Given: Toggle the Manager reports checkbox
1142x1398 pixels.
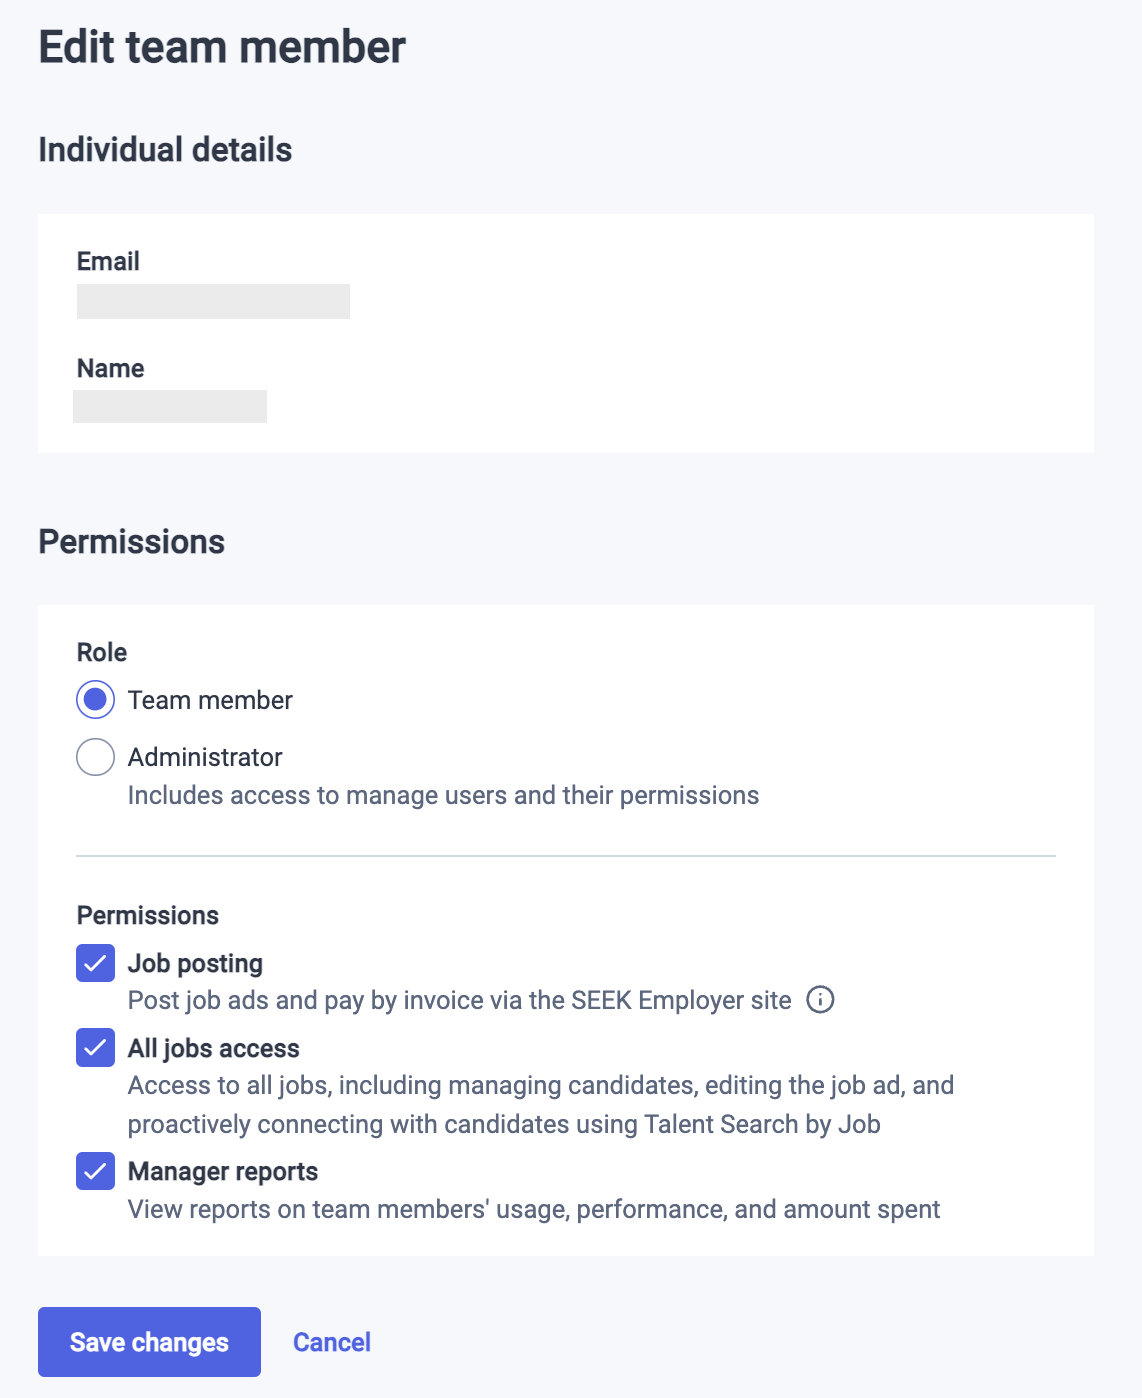Looking at the screenshot, I should 95,1171.
